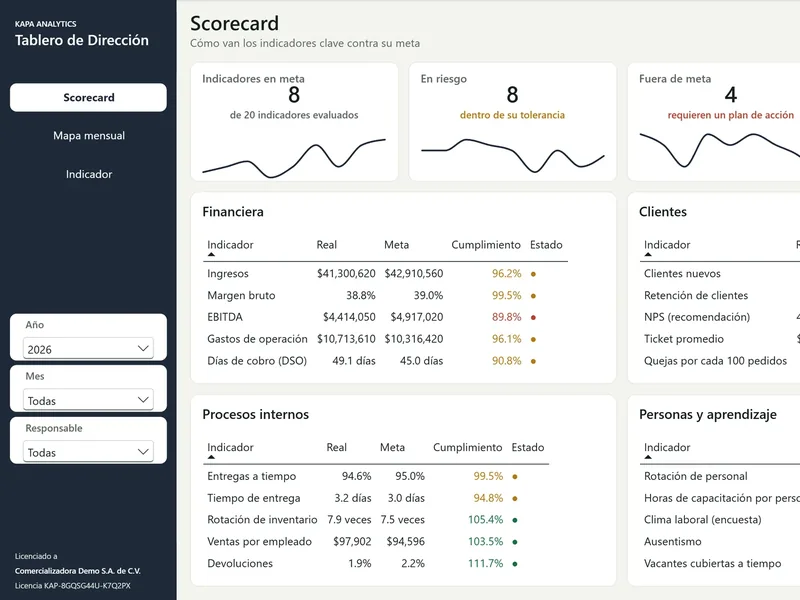800x600 pixels.
Task: Sort Procesos internos by Real header
Action: coord(336,447)
